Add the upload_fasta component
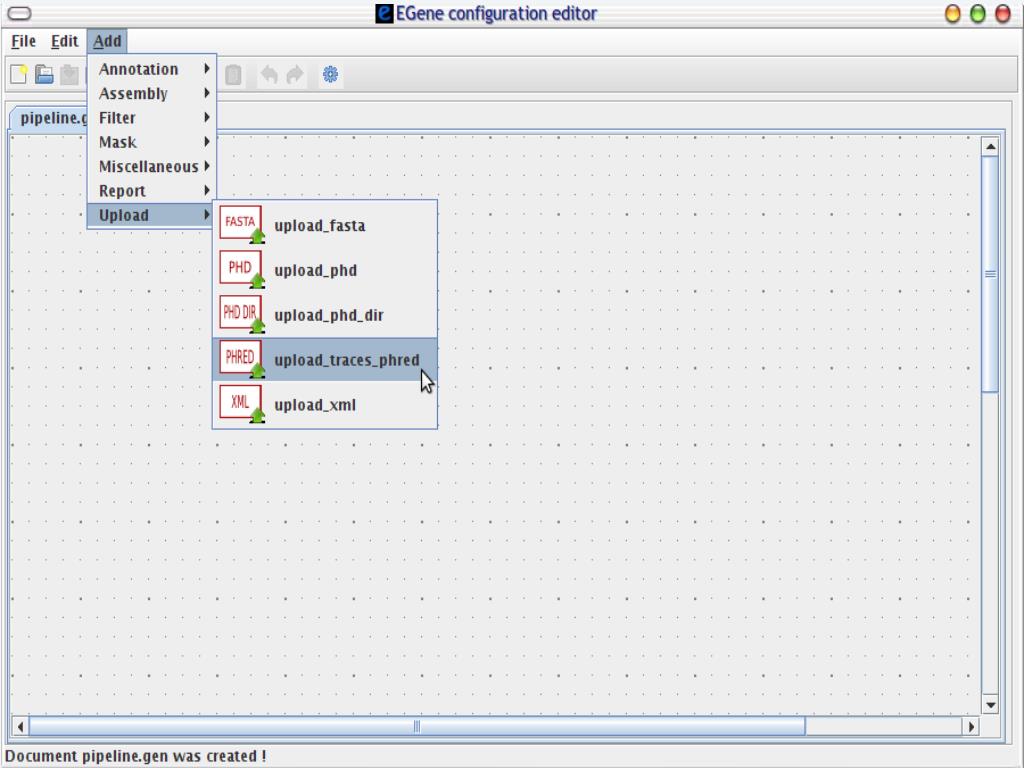 click(325, 225)
